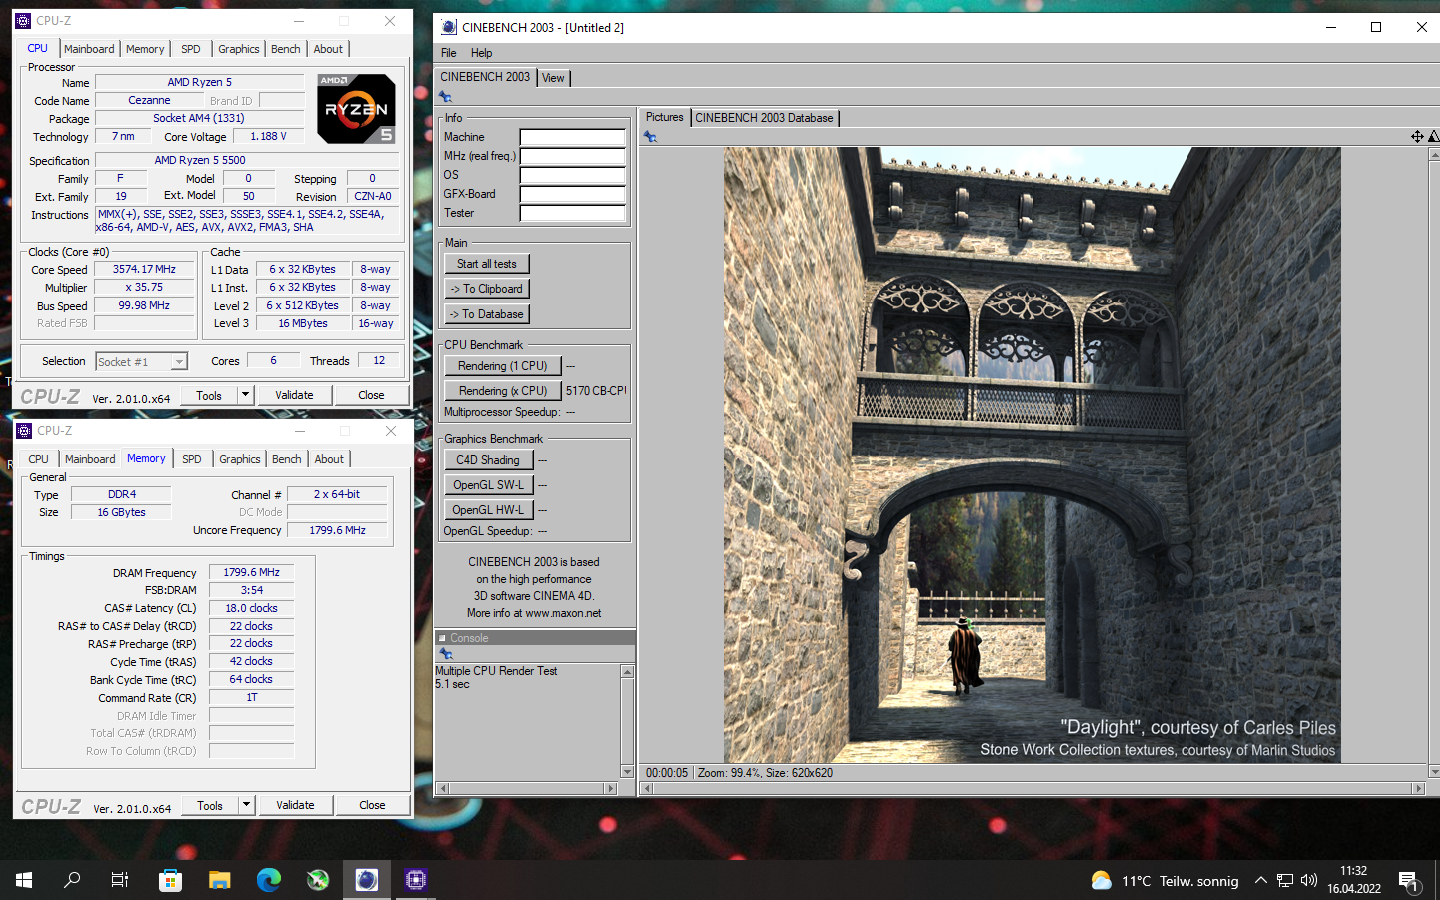The height and width of the screenshot is (900, 1440).
Task: Click the pin icon below Pictures tab
Action: click(650, 136)
